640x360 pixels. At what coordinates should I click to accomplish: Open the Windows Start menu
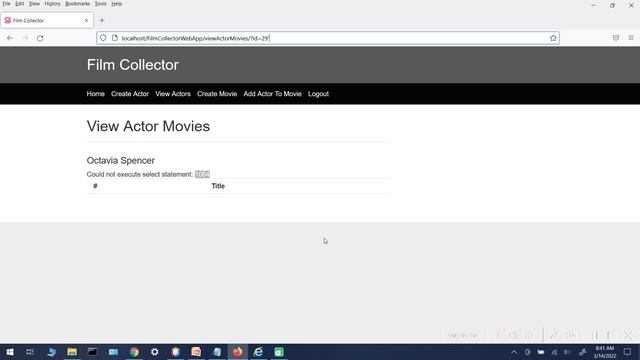pyautogui.click(x=10, y=352)
